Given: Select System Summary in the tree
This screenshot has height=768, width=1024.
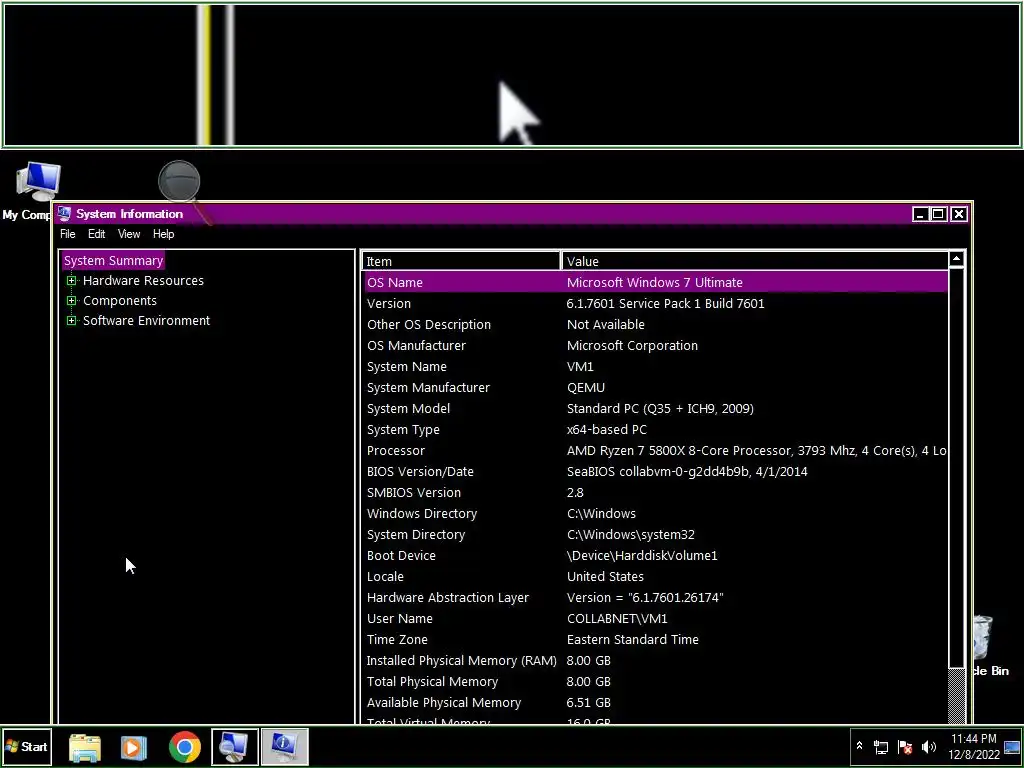Looking at the screenshot, I should (113, 261).
